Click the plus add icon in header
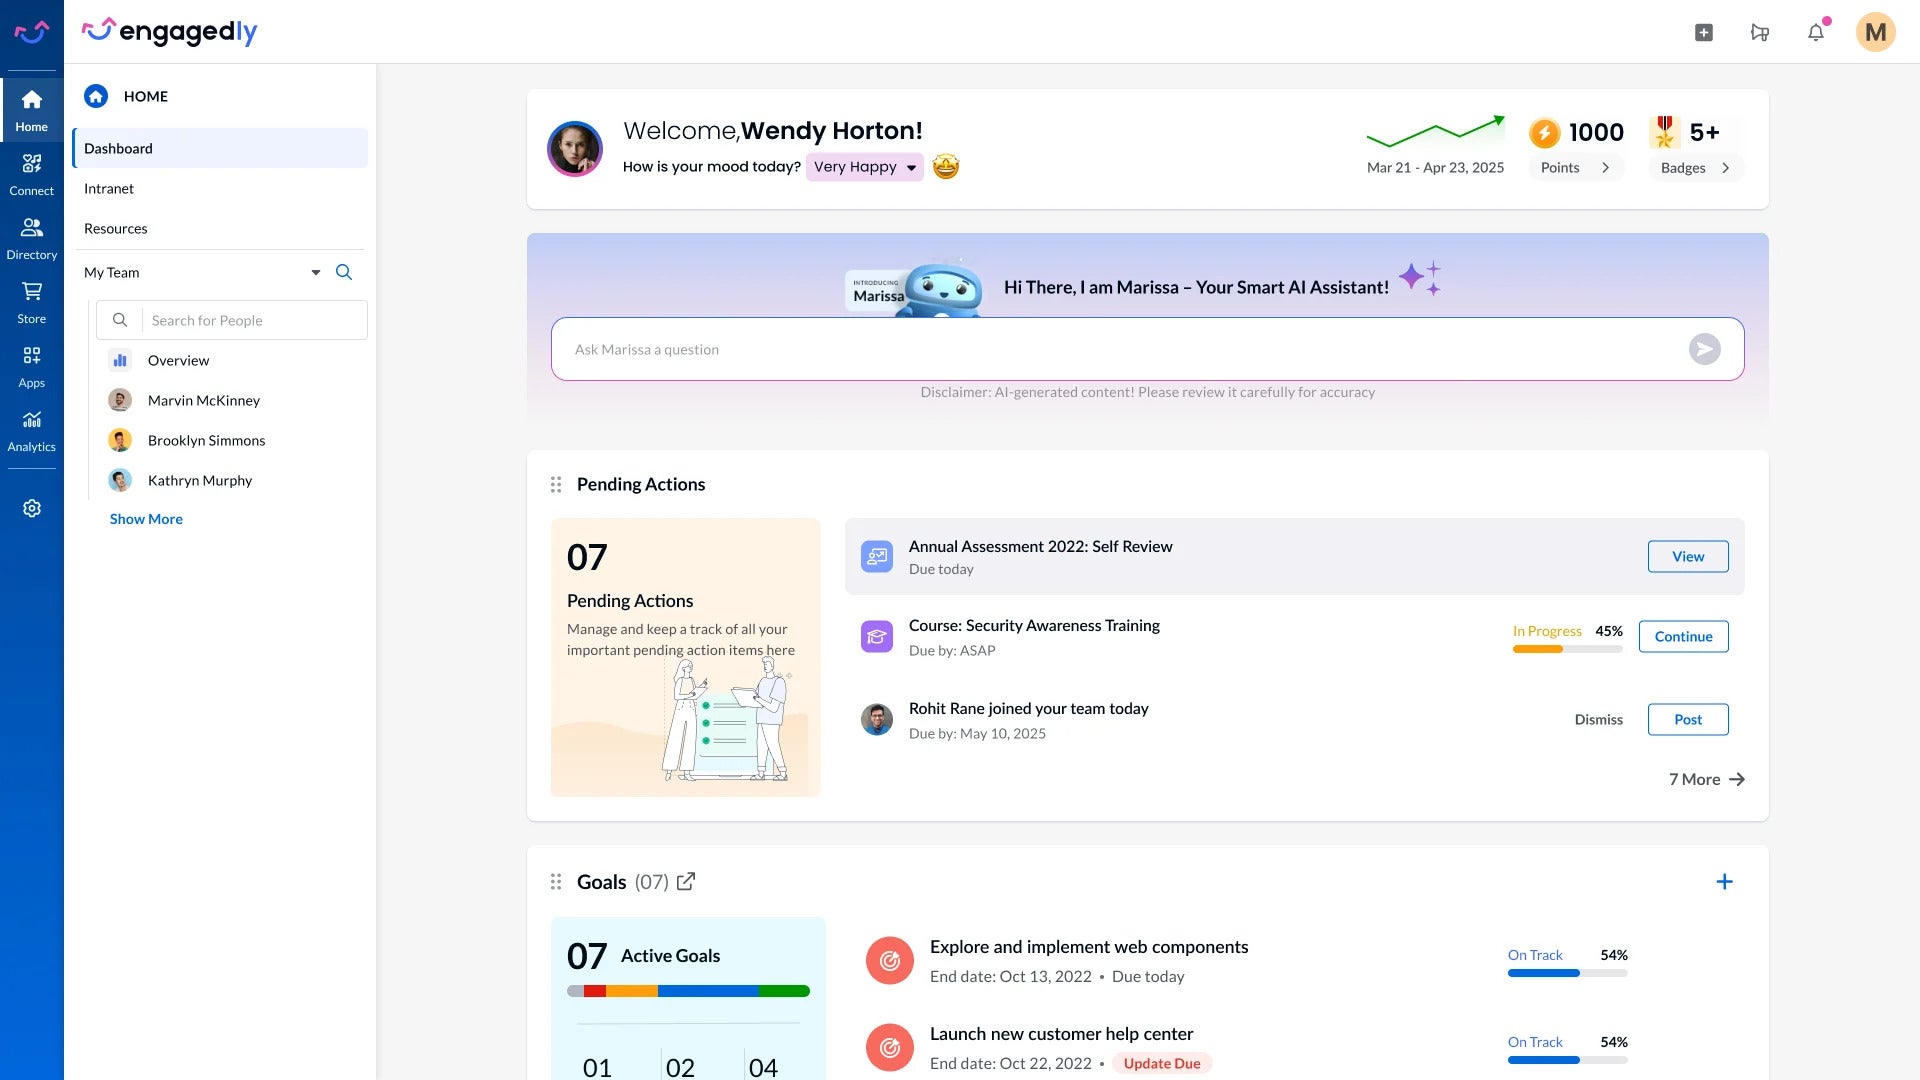Image resolution: width=1920 pixels, height=1080 pixels. 1704,32
